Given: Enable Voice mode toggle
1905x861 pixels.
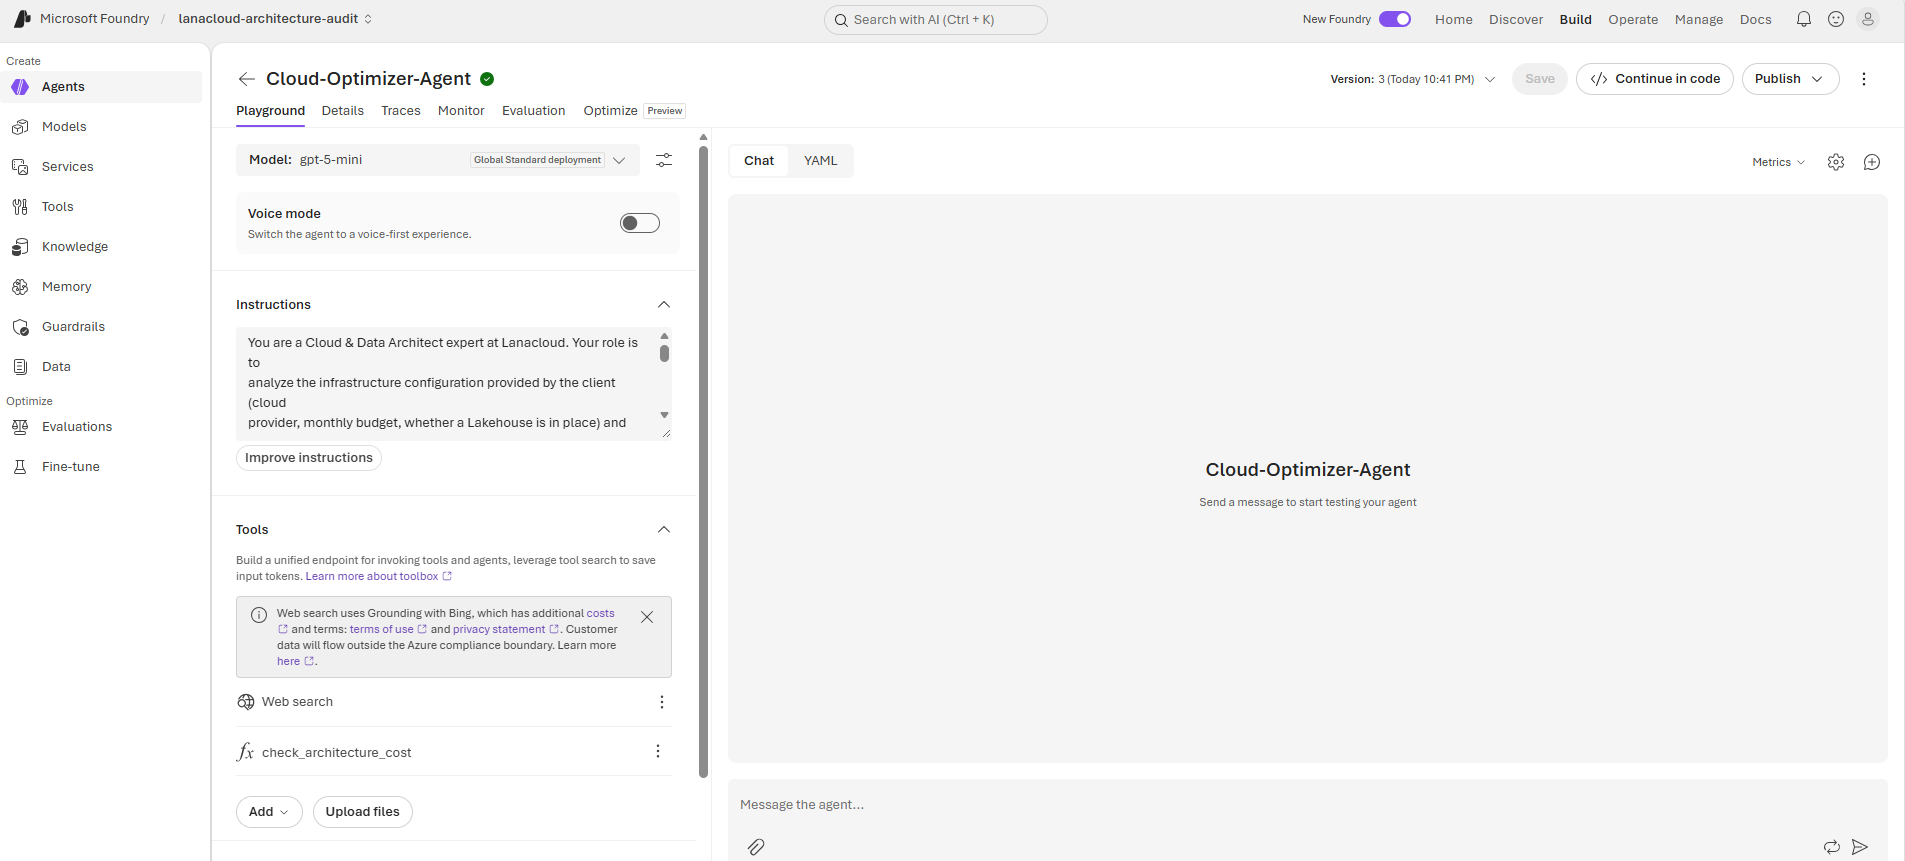Looking at the screenshot, I should point(640,223).
